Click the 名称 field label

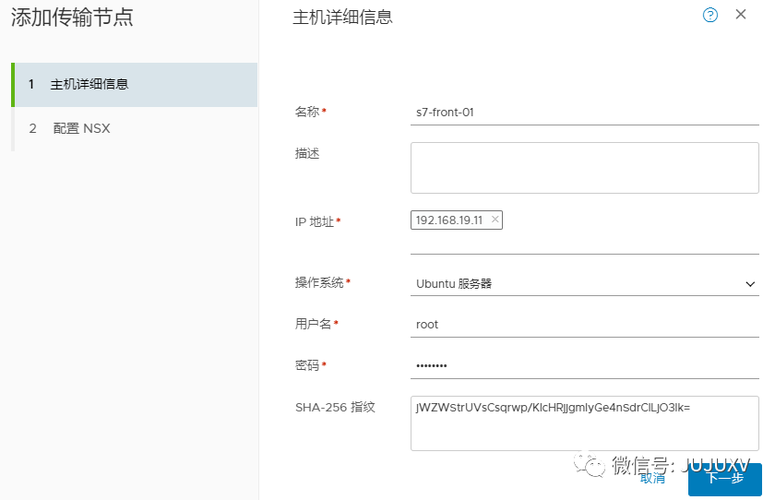[307, 112]
